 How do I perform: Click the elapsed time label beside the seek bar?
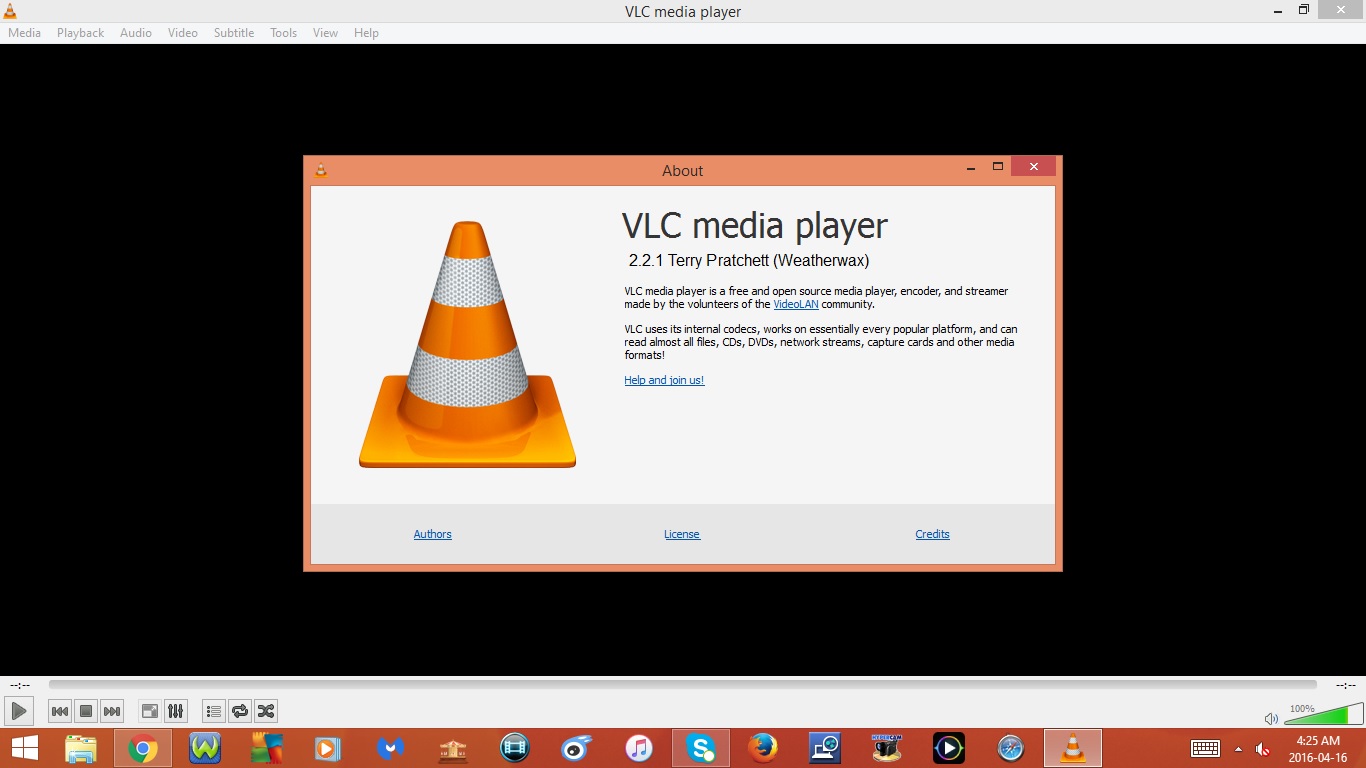[x=19, y=686]
